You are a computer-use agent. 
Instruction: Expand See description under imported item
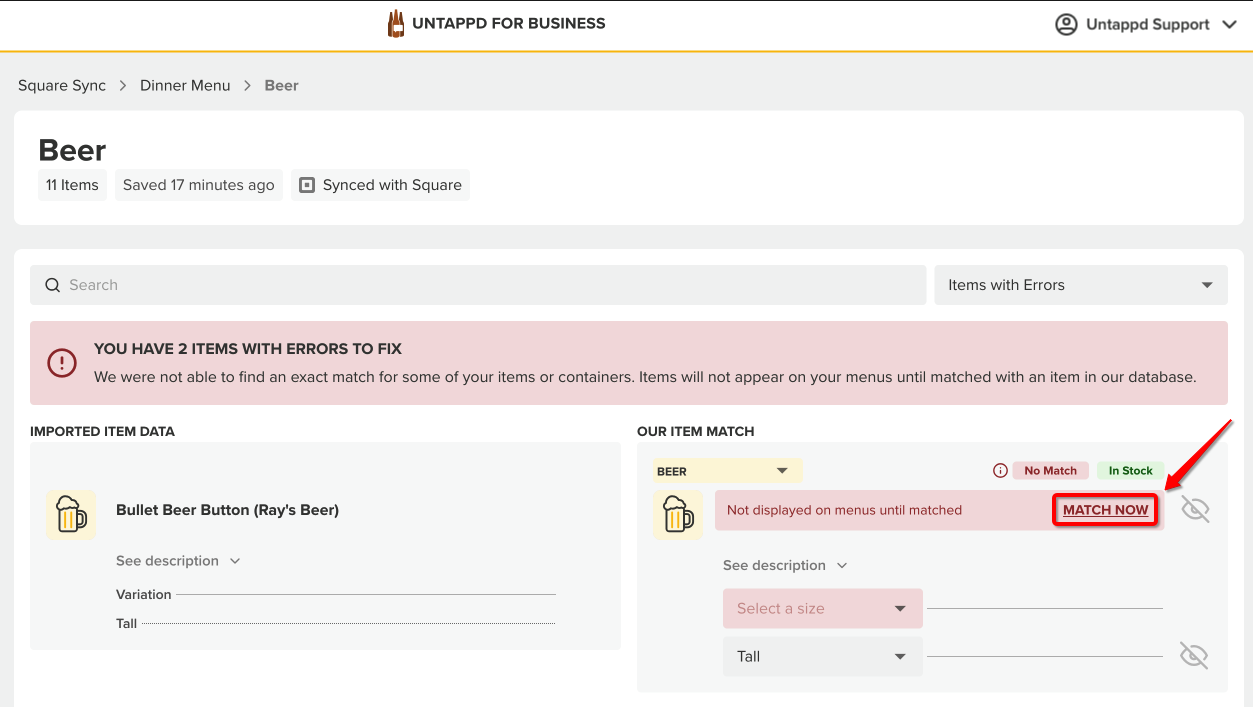click(178, 561)
